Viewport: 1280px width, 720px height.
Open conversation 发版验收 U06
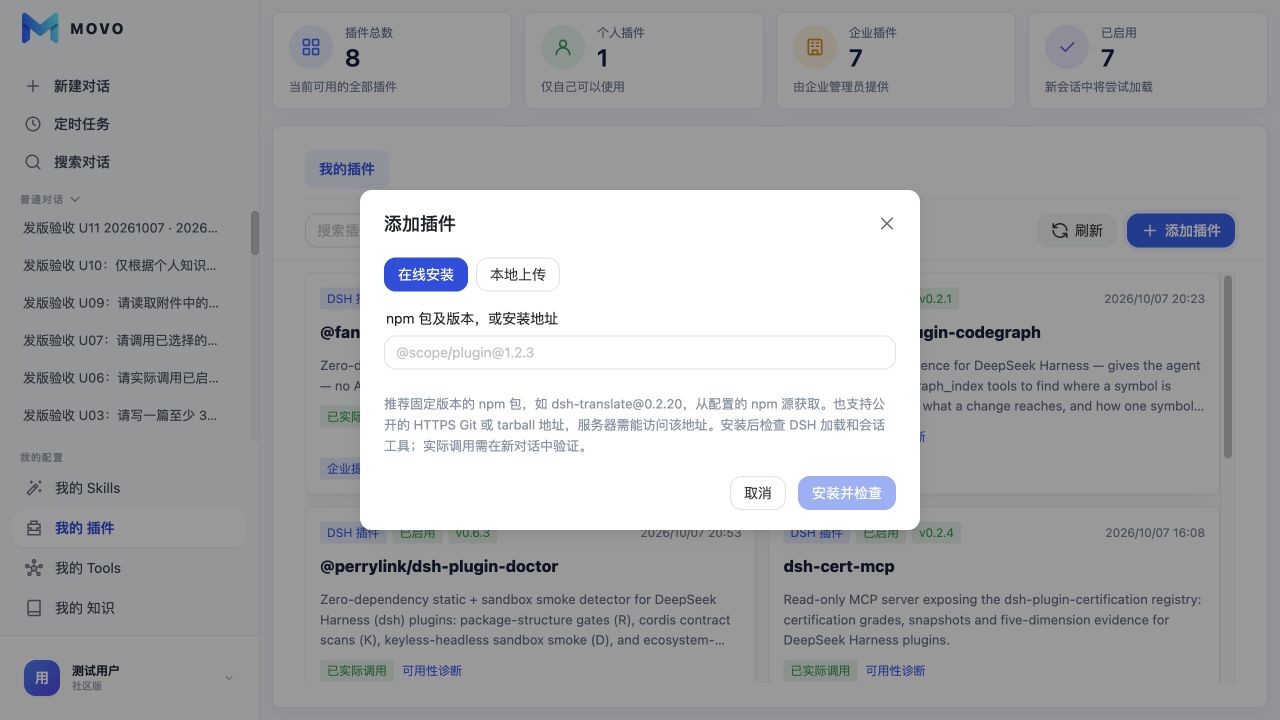tap(120, 378)
